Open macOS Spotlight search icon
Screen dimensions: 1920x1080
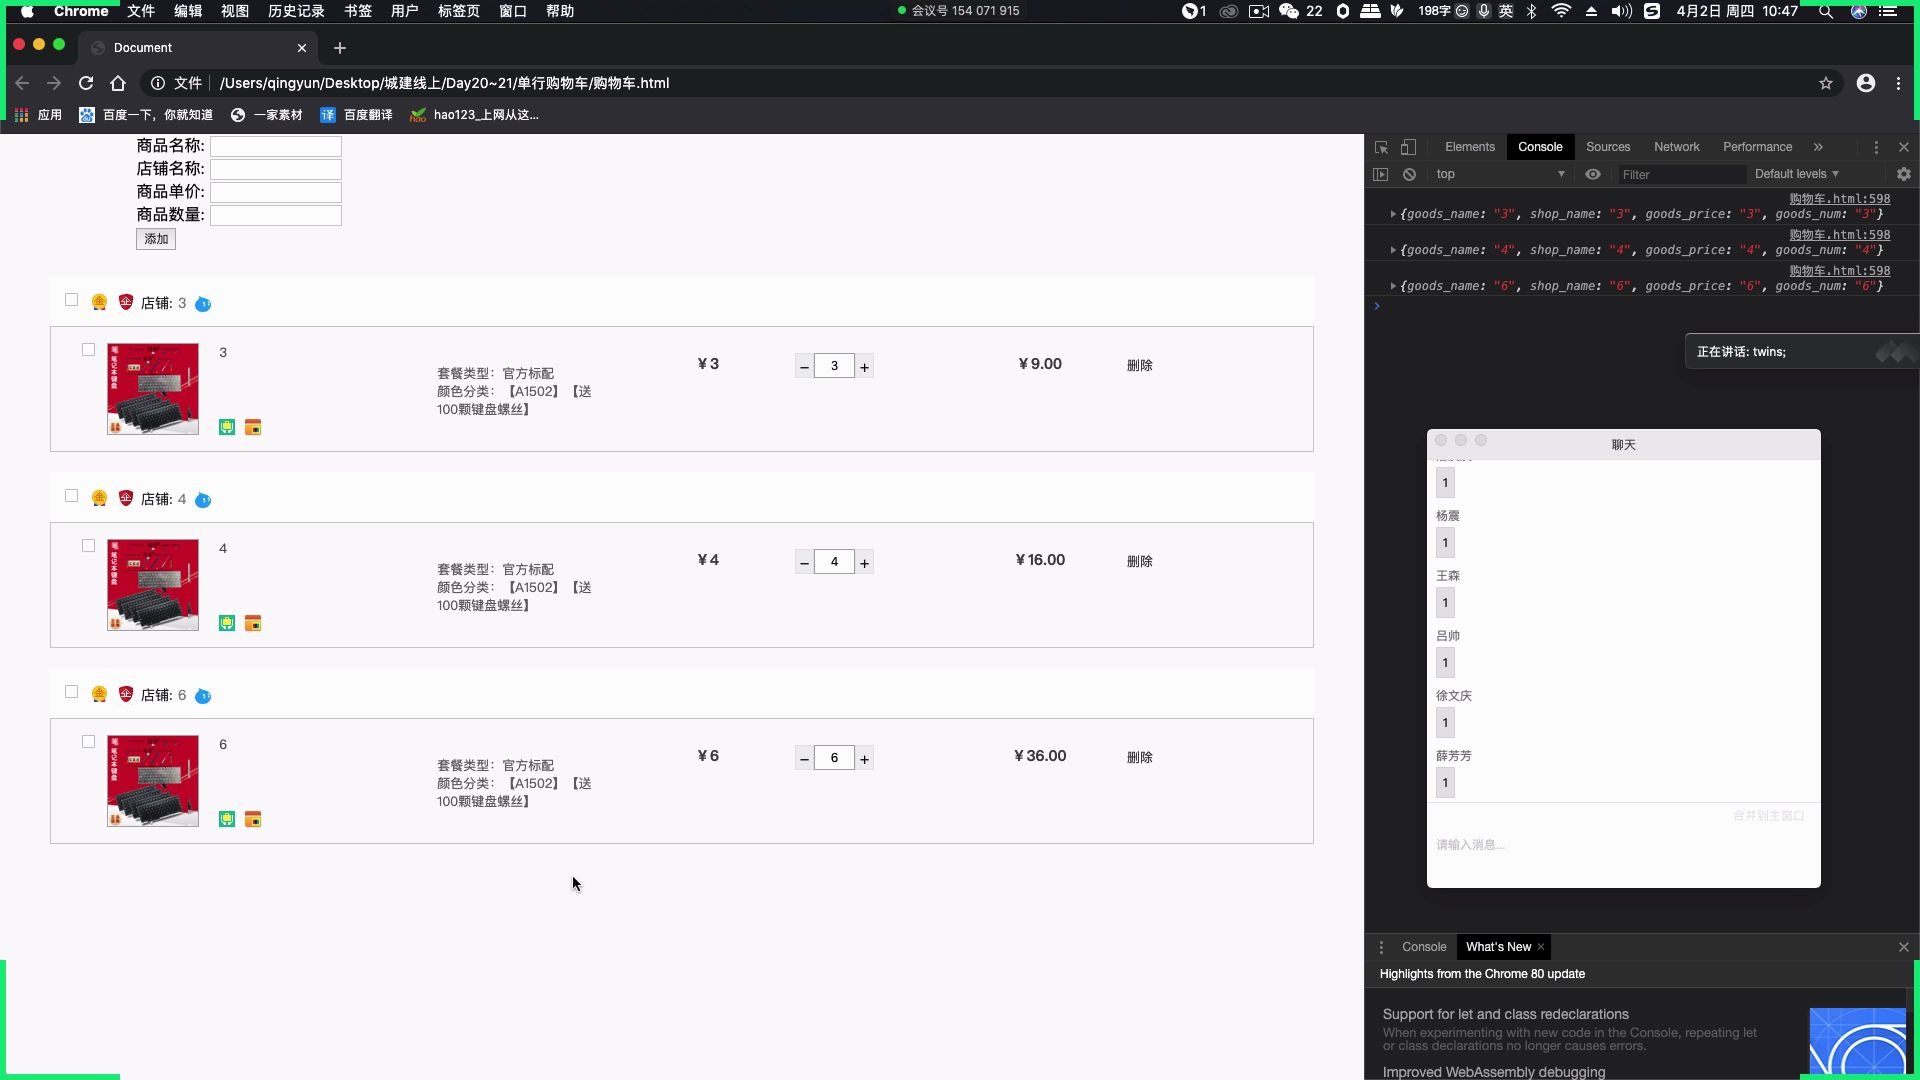[x=1826, y=11]
